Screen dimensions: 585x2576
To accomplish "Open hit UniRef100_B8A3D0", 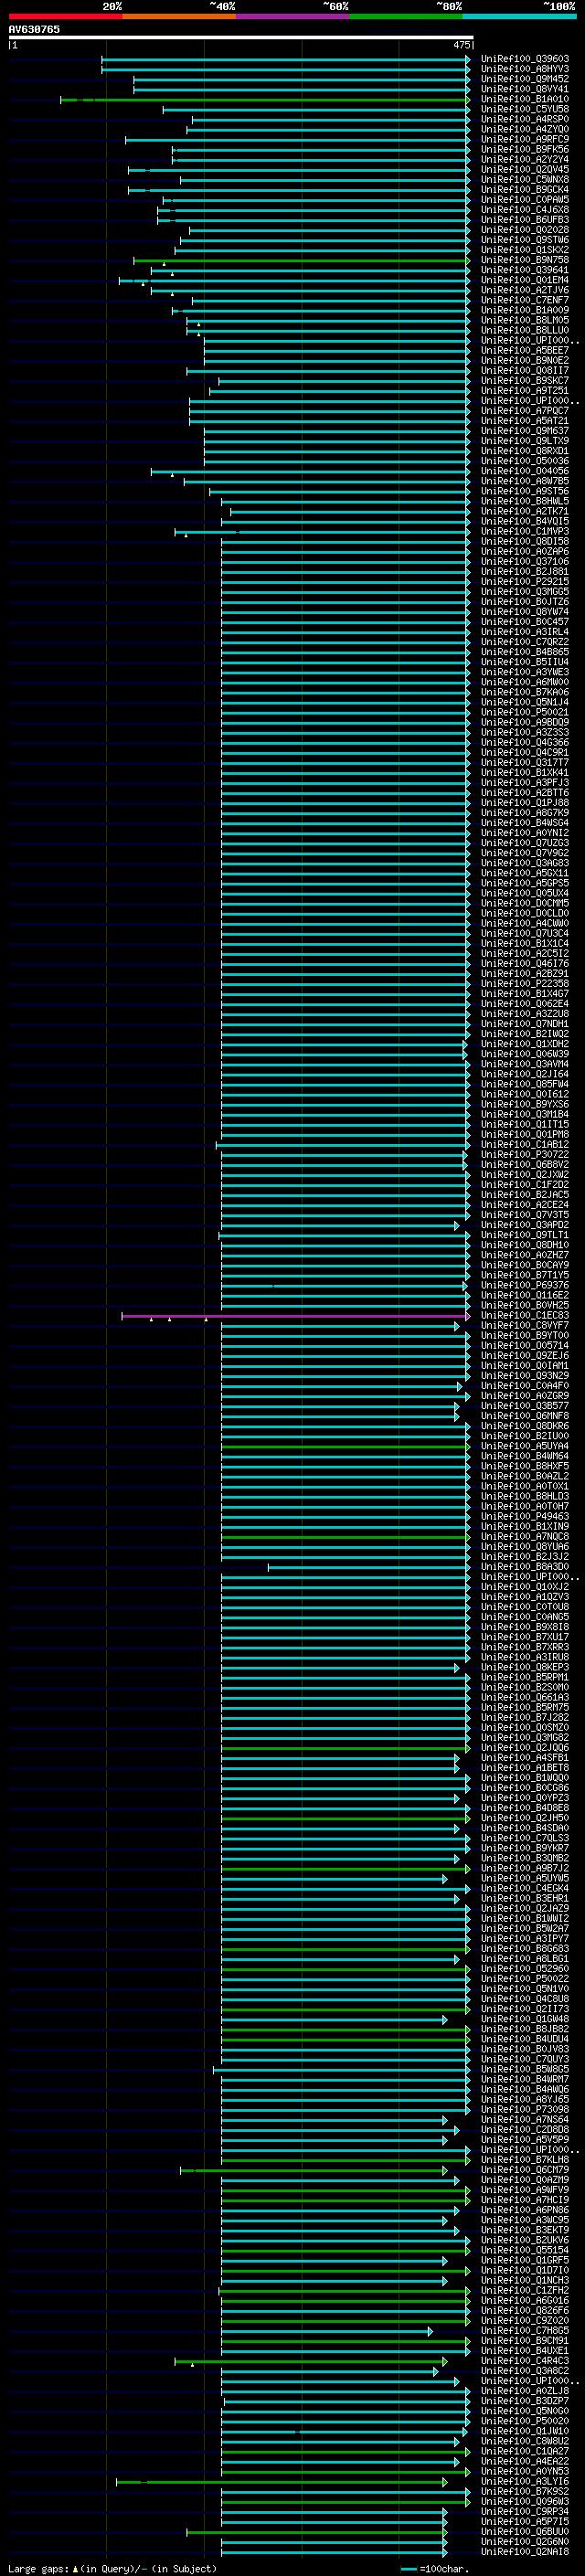I will pos(524,1567).
